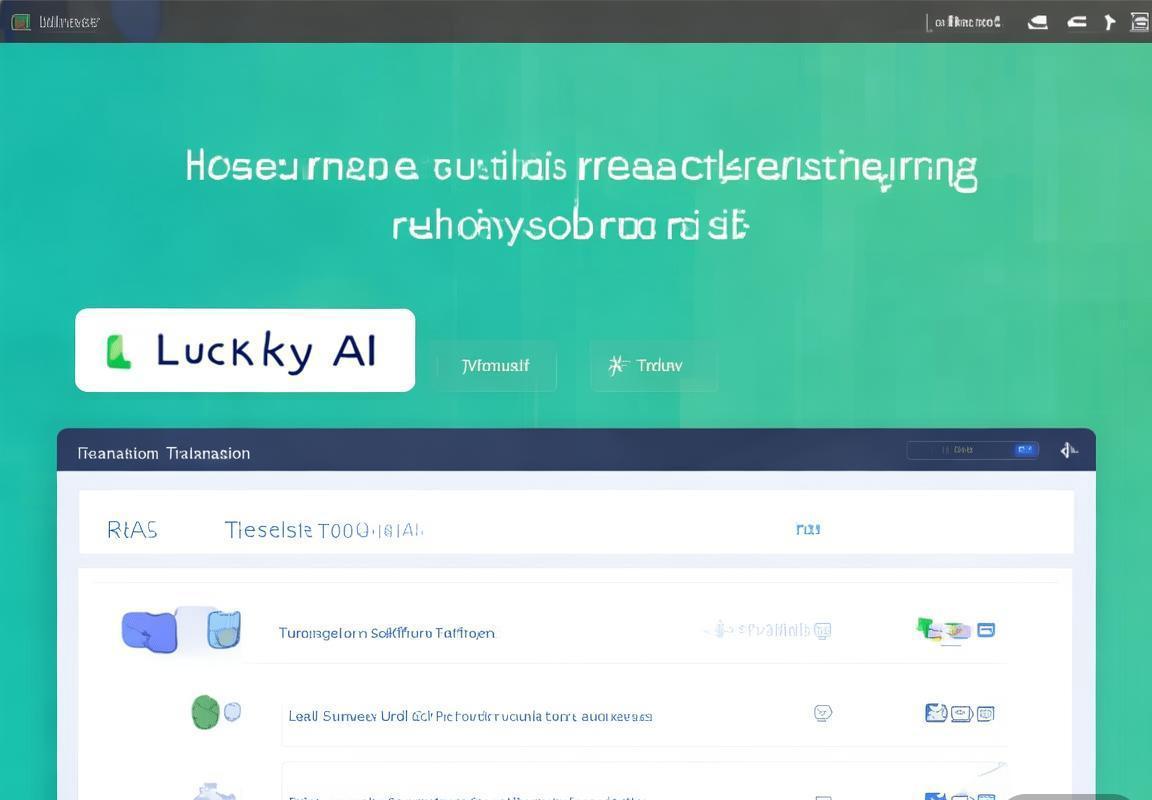This screenshot has width=1152, height=800.
Task: Click the small blue link in the tab row
Action: coord(808,529)
